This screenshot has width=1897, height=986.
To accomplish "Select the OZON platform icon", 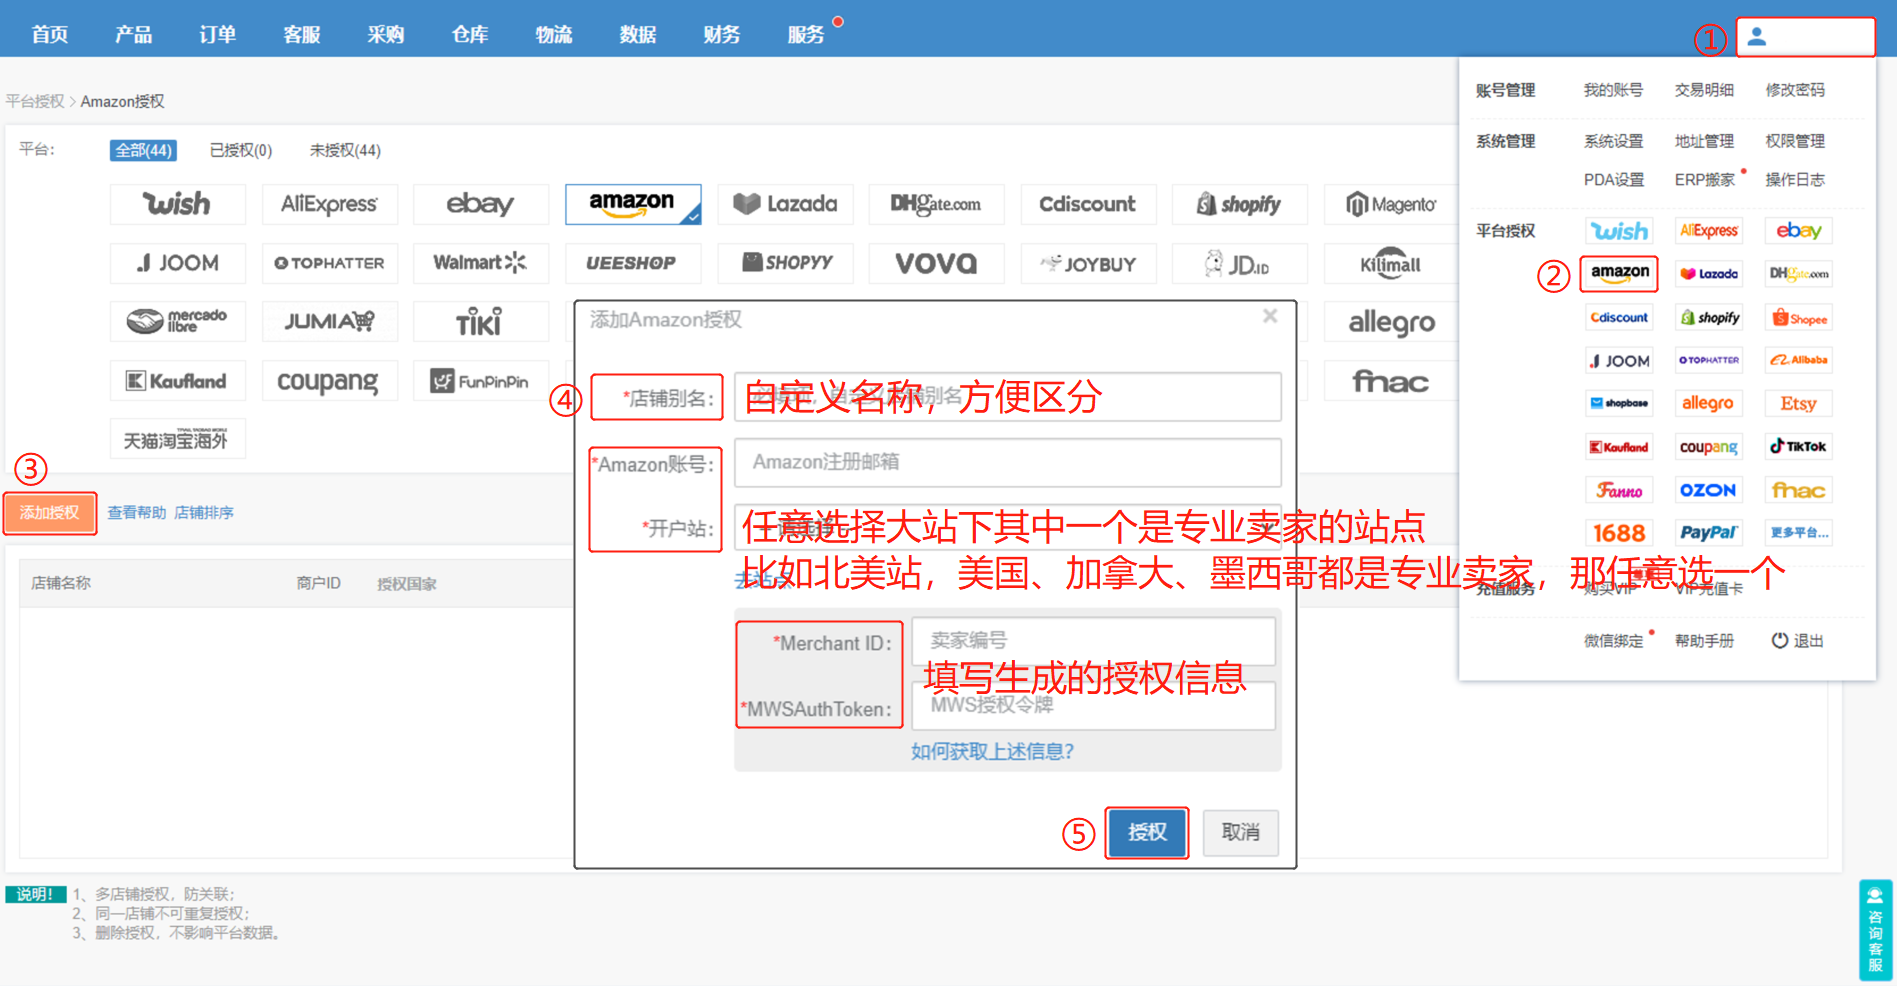I will click(x=1709, y=489).
